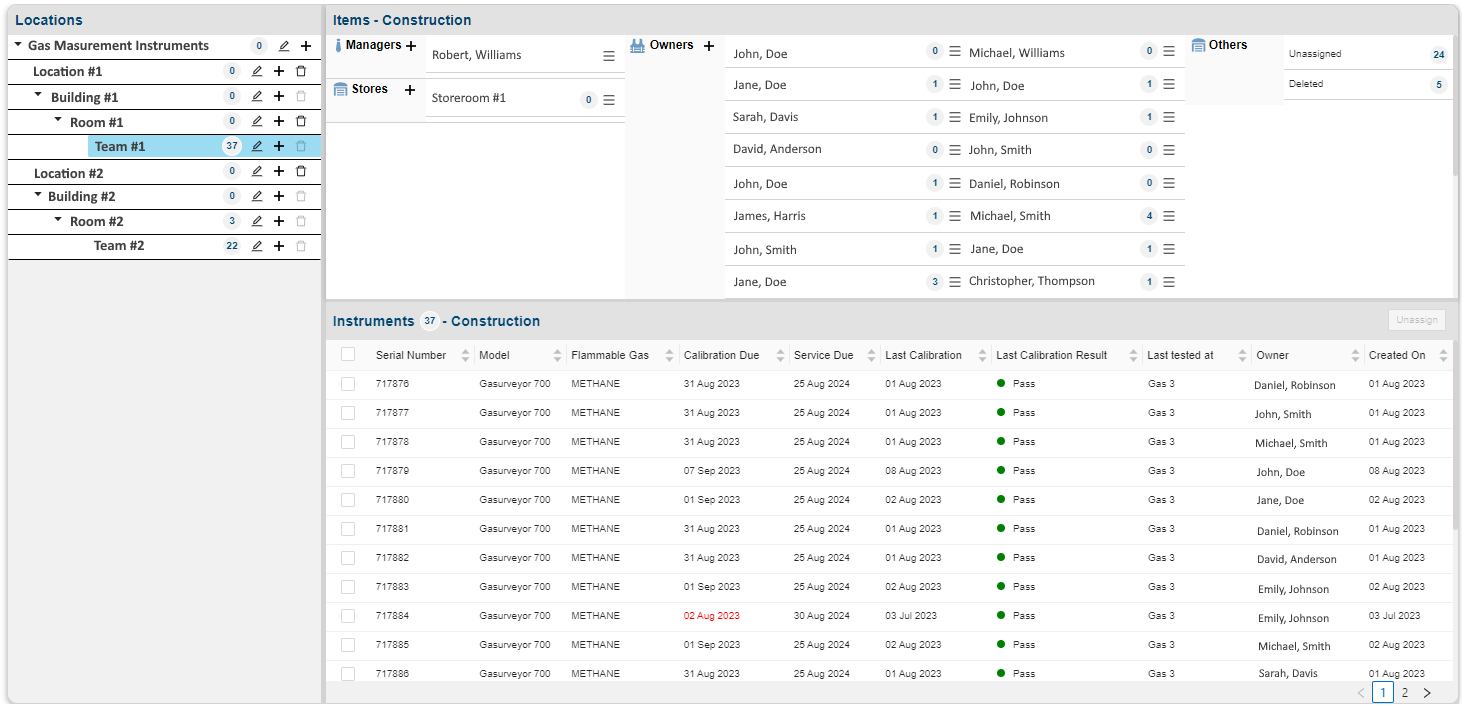
Task: Check the row for serial 717884
Action: pos(348,616)
